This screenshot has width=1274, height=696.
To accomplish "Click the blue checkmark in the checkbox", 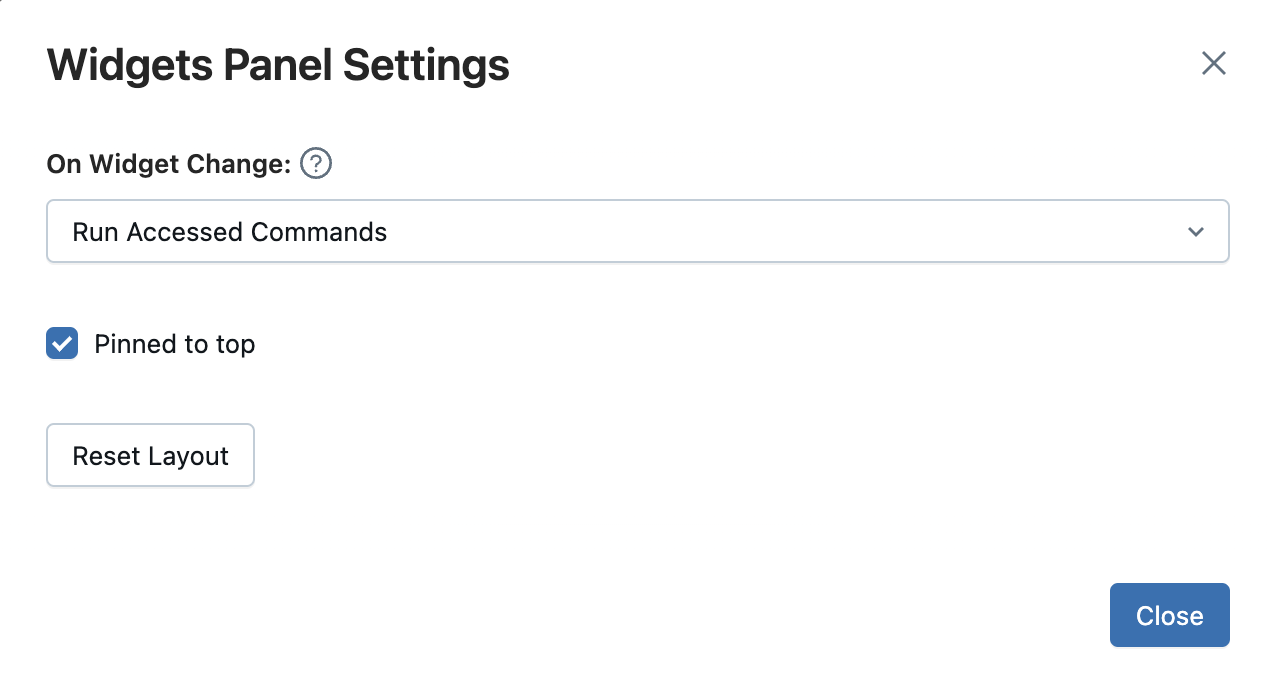I will (61, 343).
